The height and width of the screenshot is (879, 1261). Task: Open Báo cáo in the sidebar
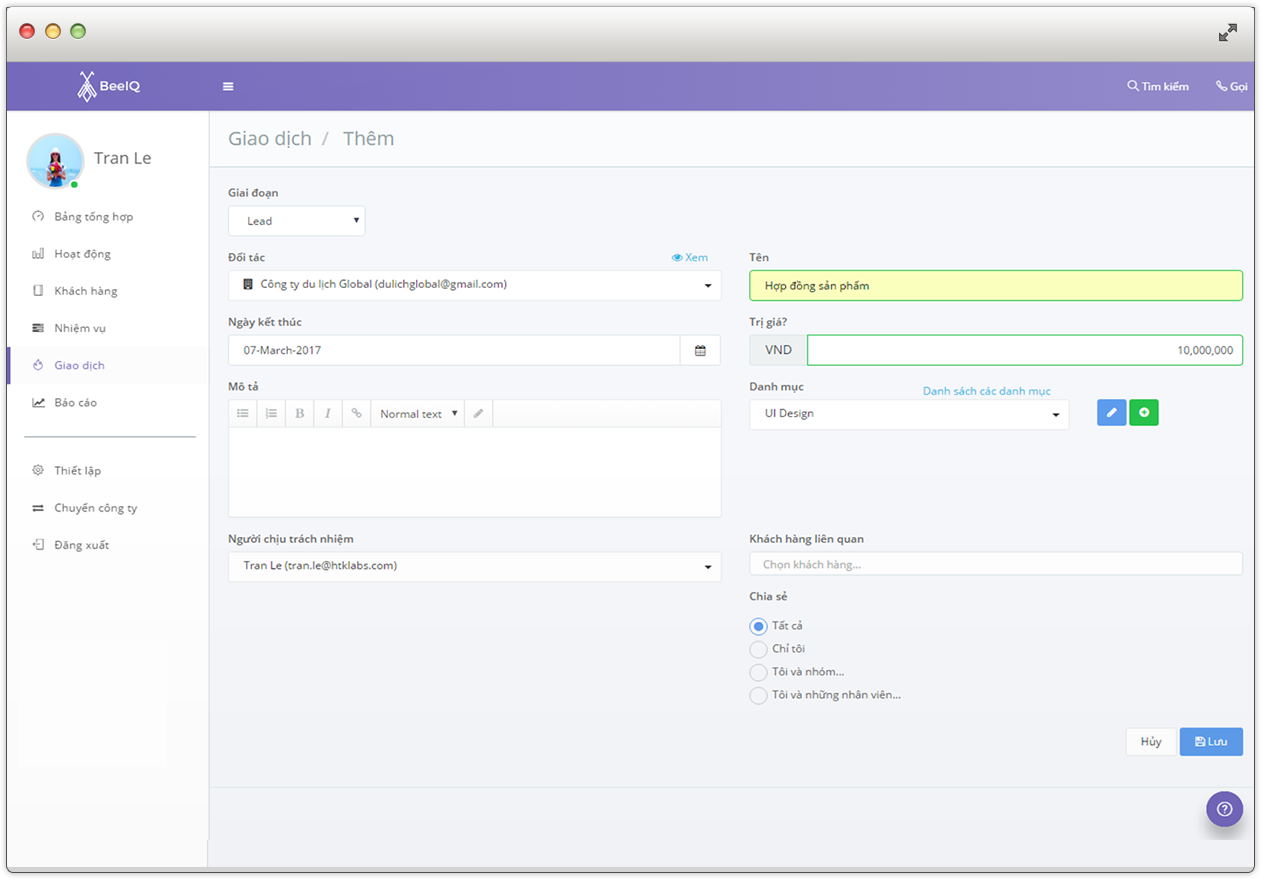[75, 403]
